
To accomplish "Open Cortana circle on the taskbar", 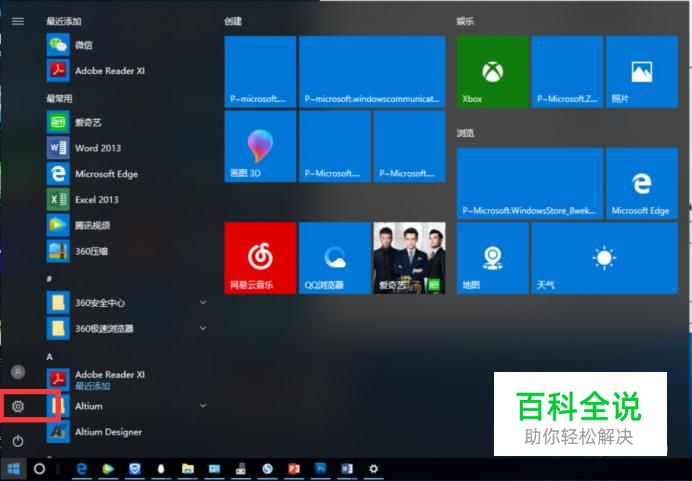I will 39,469.
